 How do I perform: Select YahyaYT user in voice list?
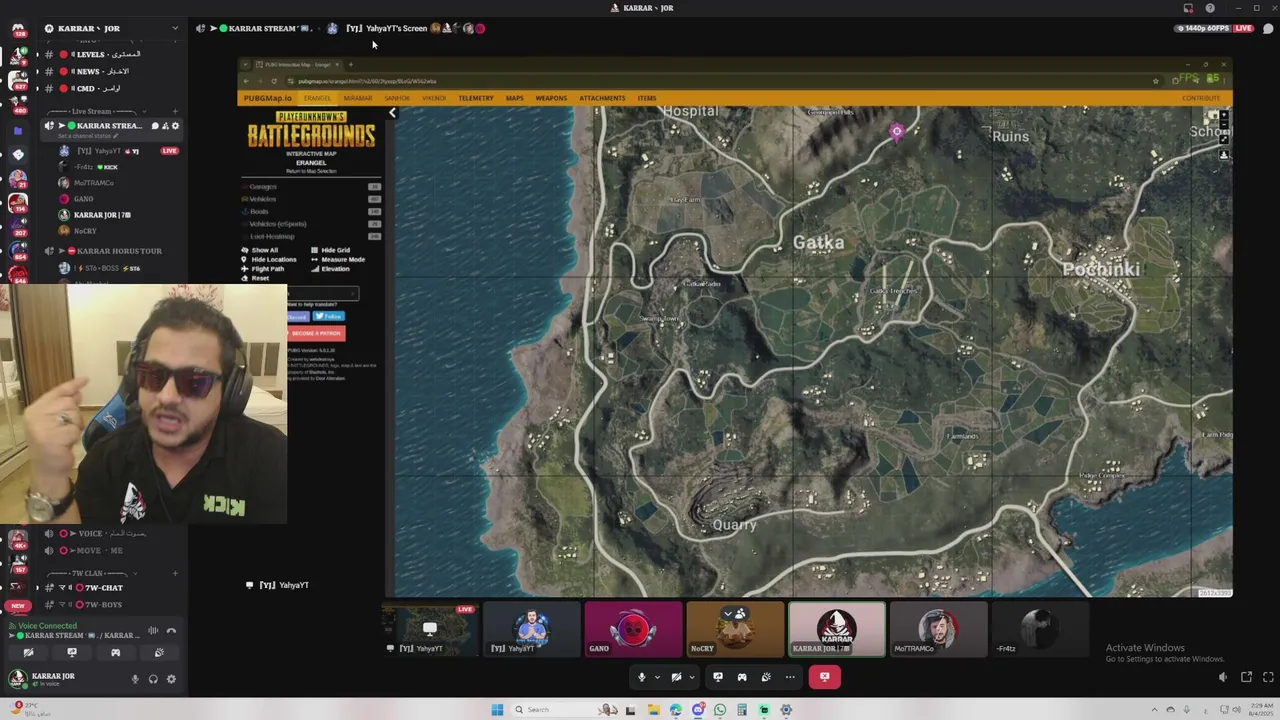point(118,151)
